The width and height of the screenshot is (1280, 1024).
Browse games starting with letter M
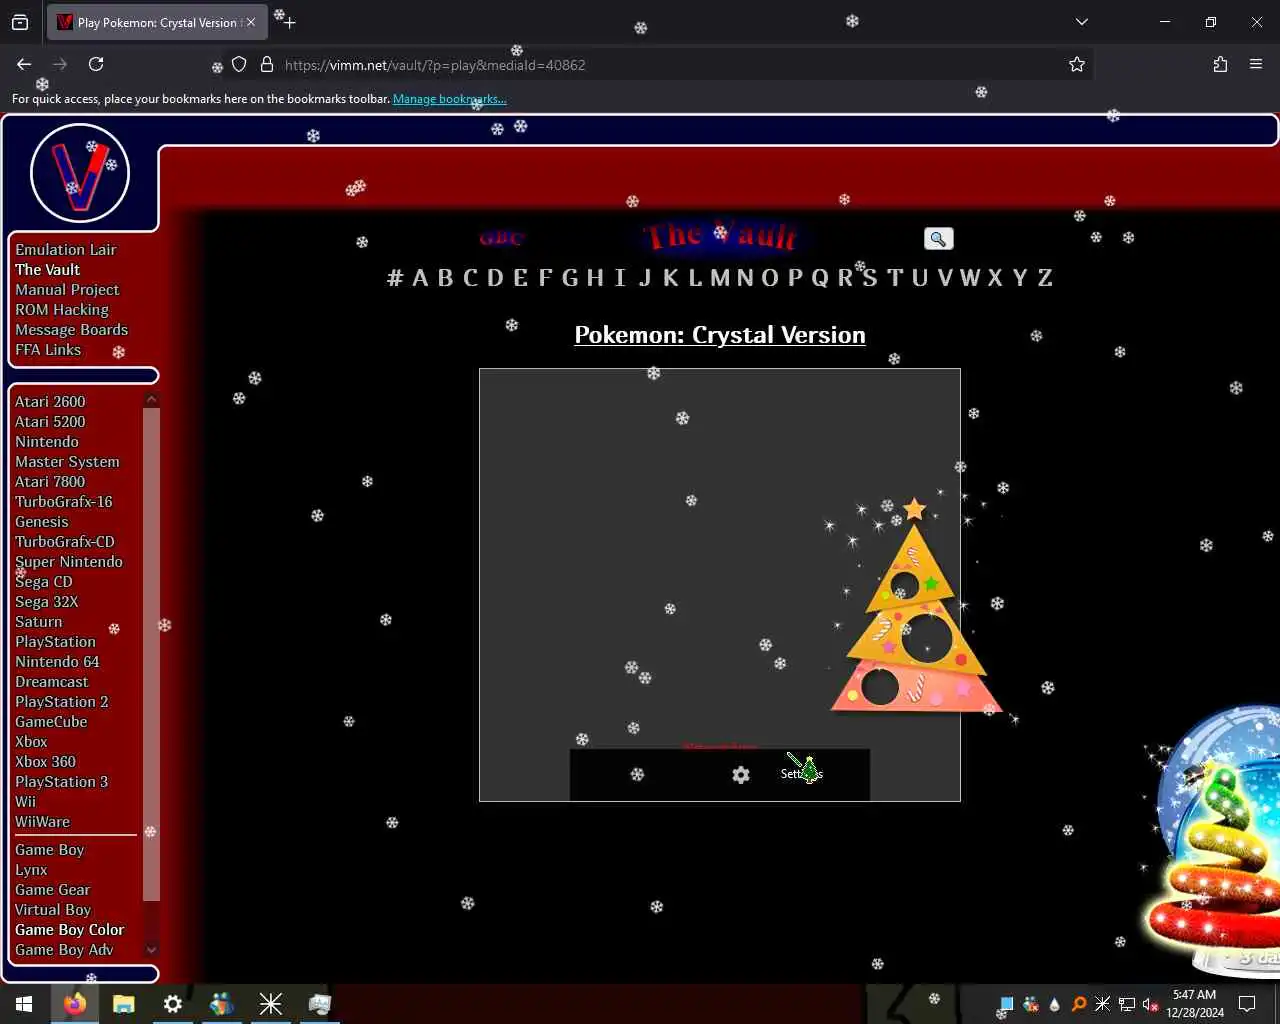point(720,278)
